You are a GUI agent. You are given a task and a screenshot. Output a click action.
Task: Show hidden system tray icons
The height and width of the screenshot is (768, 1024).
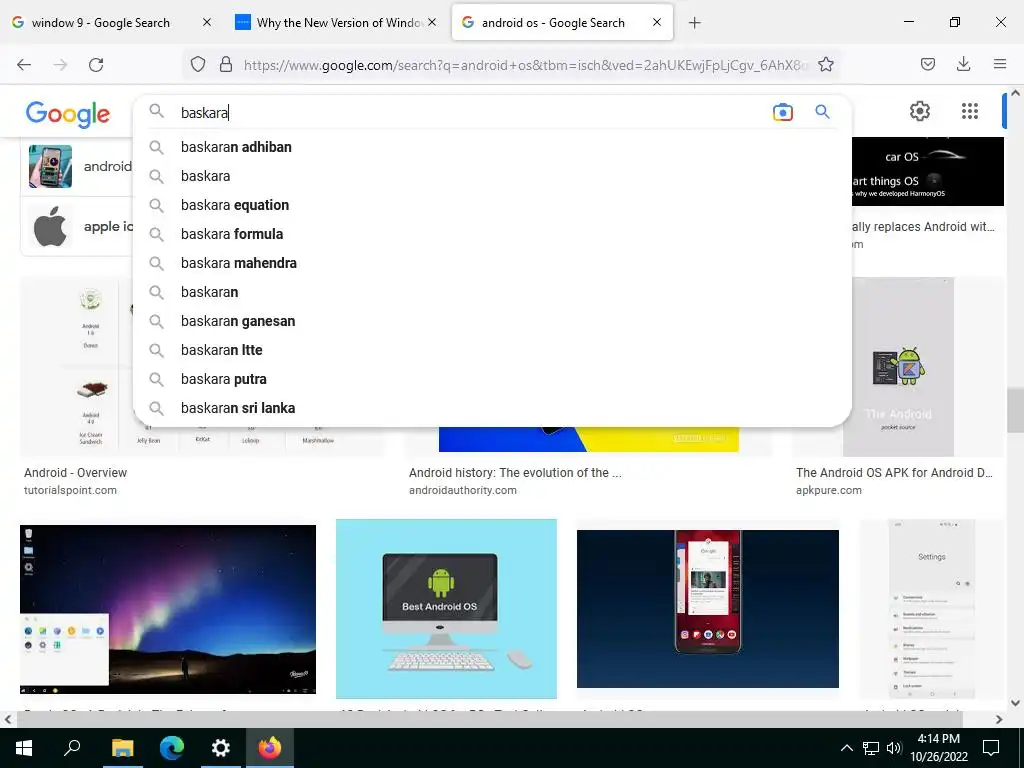(846, 748)
